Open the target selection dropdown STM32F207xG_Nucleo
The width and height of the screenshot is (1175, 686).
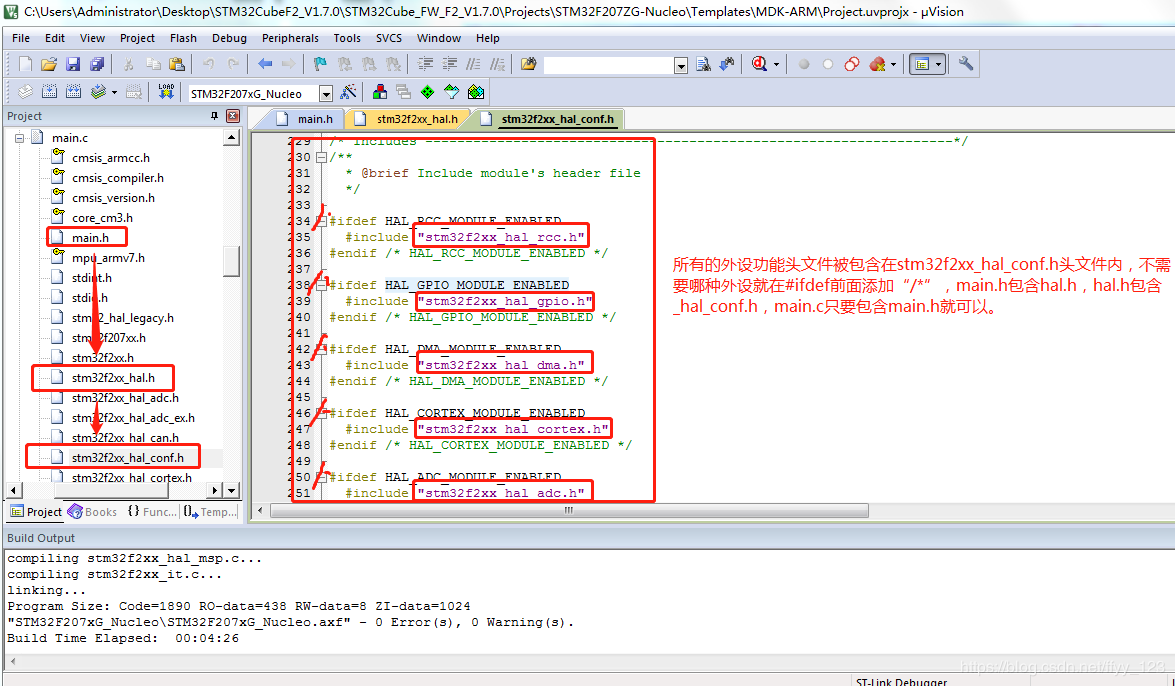click(326, 94)
